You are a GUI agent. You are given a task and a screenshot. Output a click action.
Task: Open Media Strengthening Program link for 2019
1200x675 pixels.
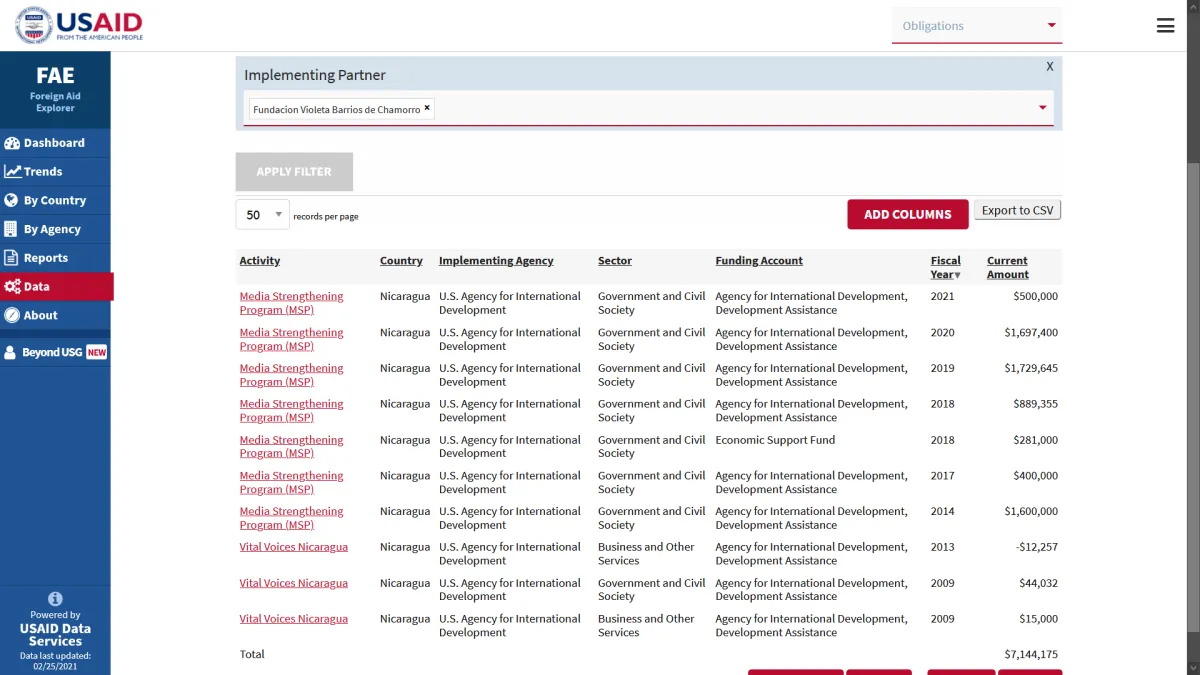(291, 375)
